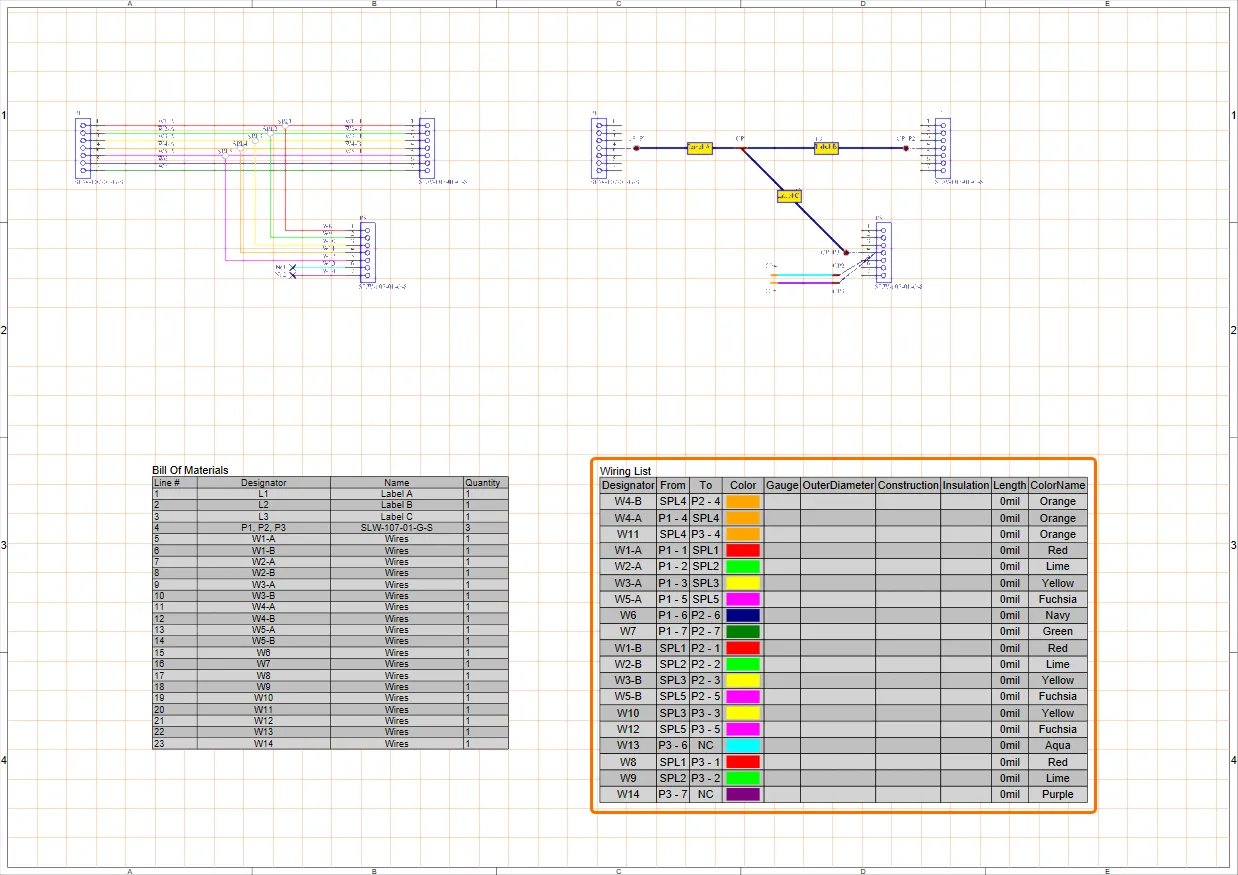Click the W4-B designator cell in Wiring List
The image size is (1238, 875).
628,502
